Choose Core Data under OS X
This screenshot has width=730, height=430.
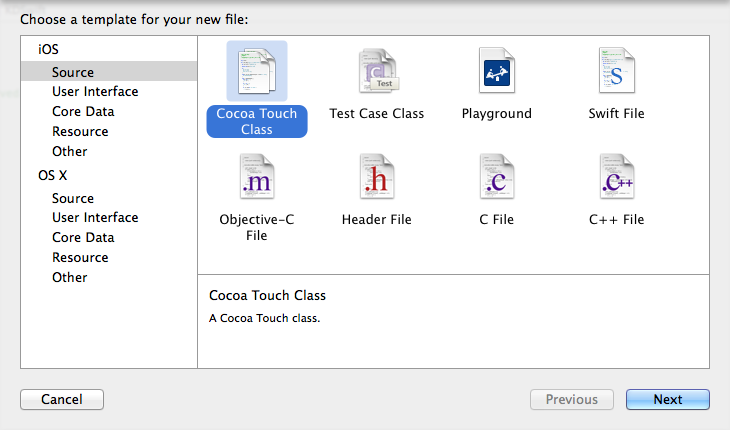tap(83, 238)
